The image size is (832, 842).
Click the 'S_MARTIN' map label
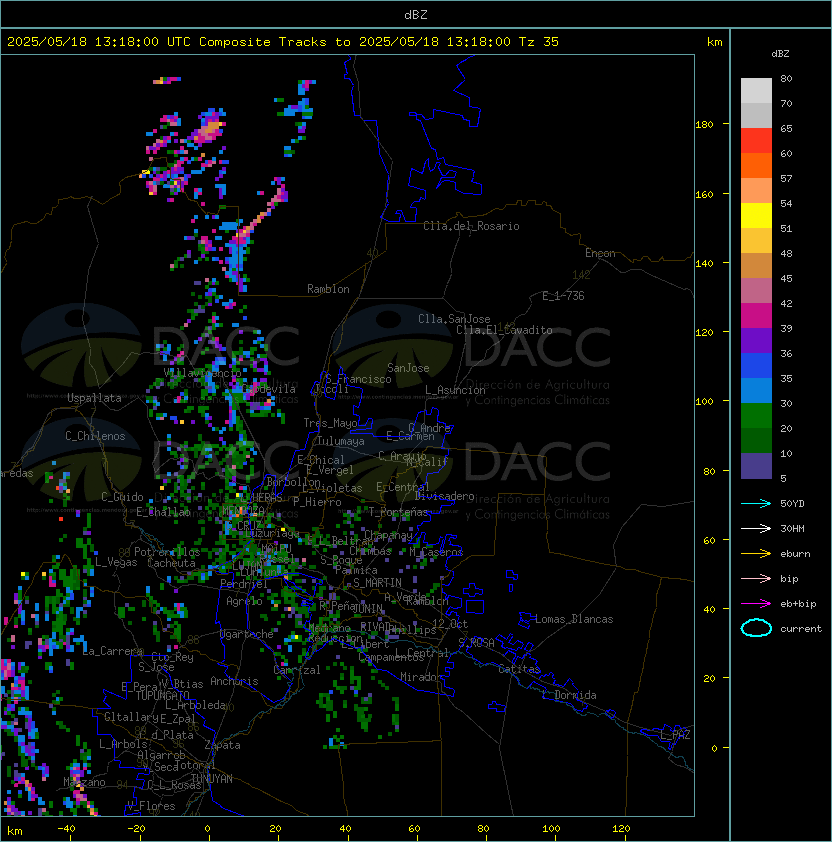[x=377, y=583]
